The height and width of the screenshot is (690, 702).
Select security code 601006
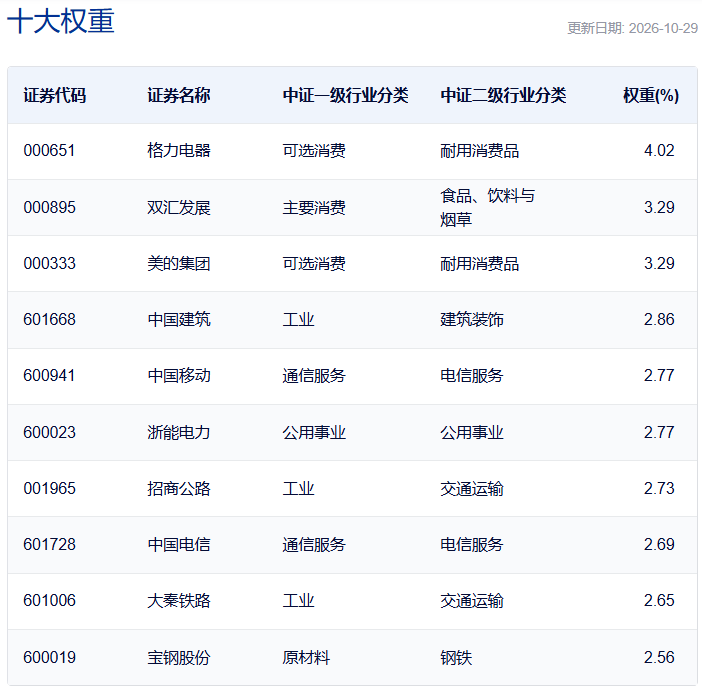(x=49, y=600)
